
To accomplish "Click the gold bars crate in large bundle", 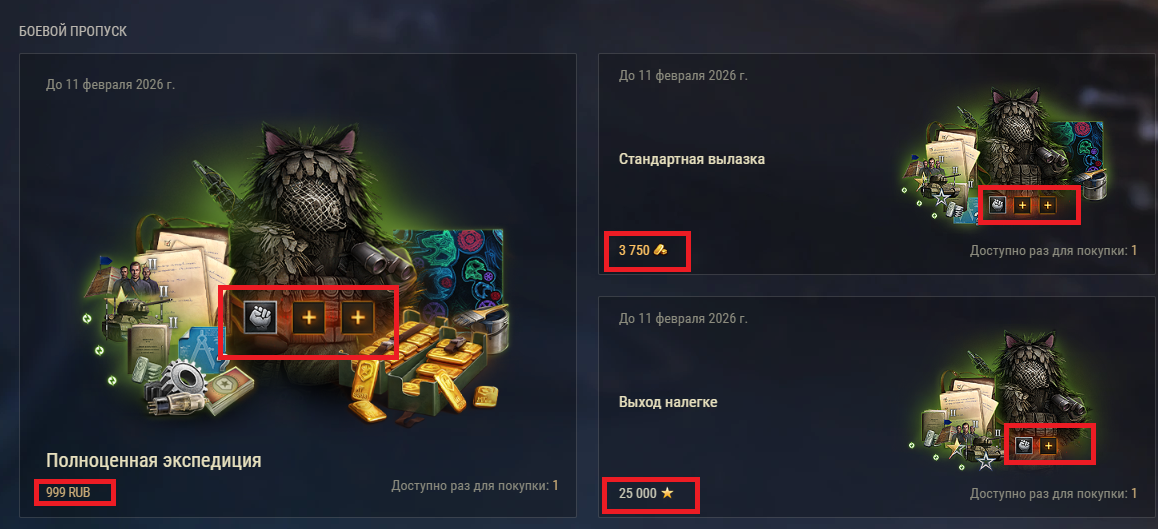I will tap(421, 377).
